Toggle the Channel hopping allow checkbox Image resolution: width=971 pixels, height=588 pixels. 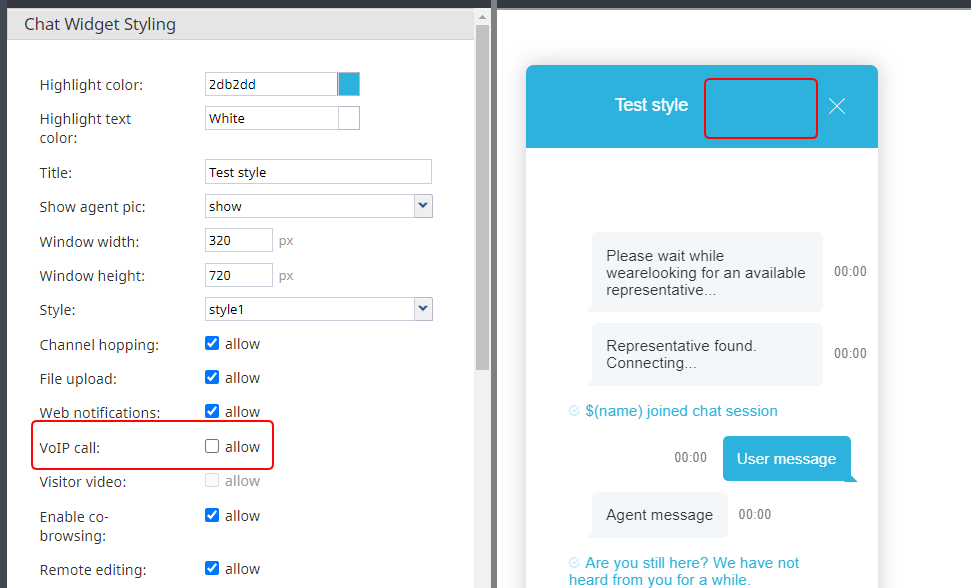(212, 343)
